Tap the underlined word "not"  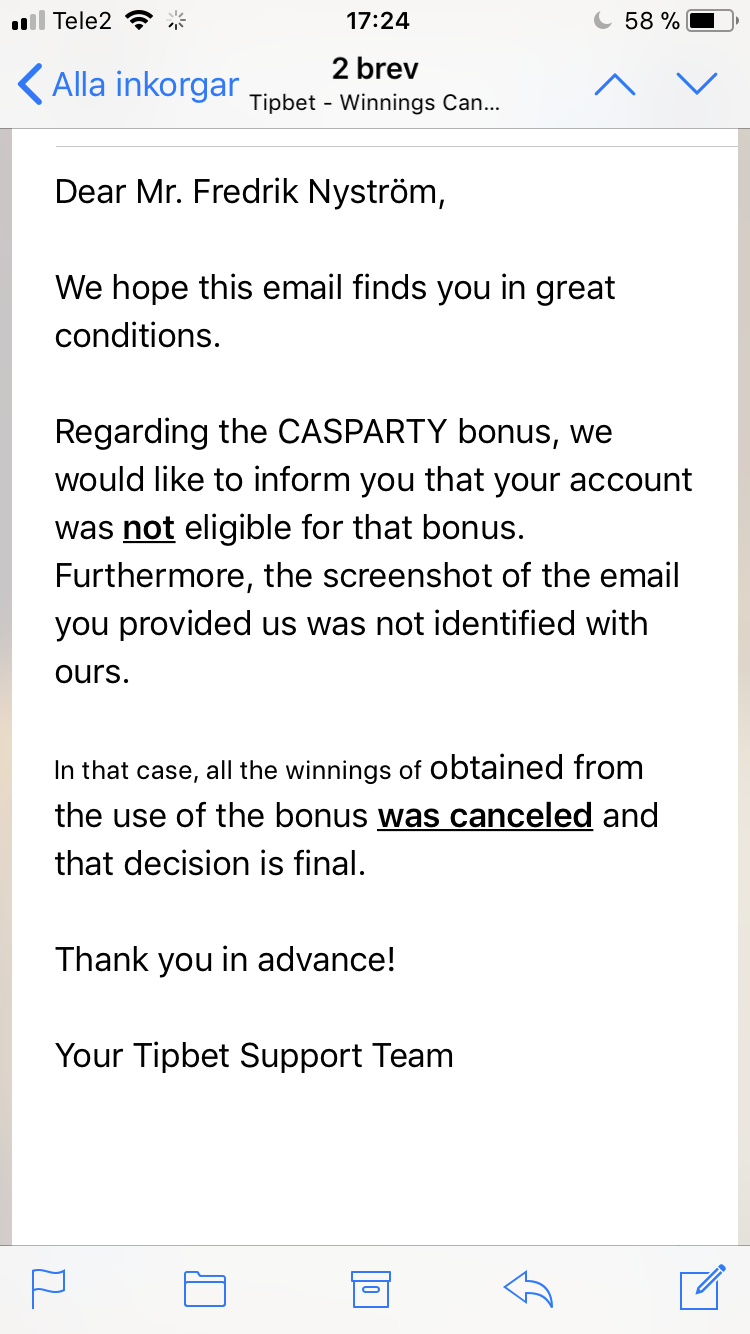point(149,528)
